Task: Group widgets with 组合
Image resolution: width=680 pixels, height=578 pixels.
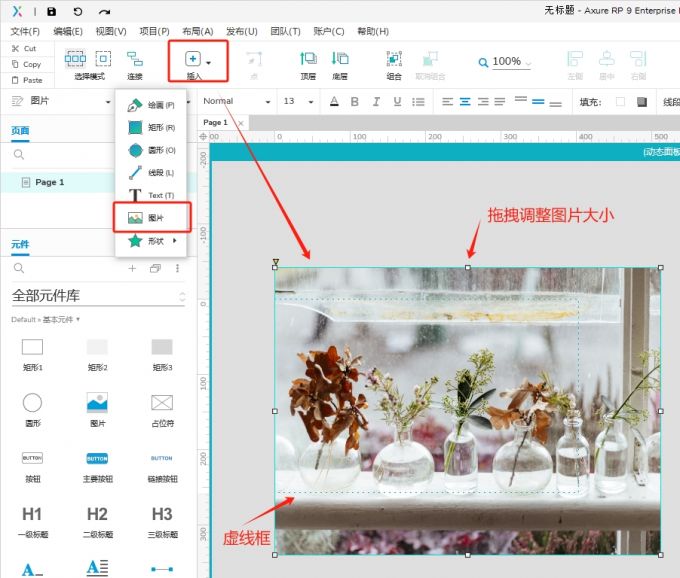Action: point(394,64)
